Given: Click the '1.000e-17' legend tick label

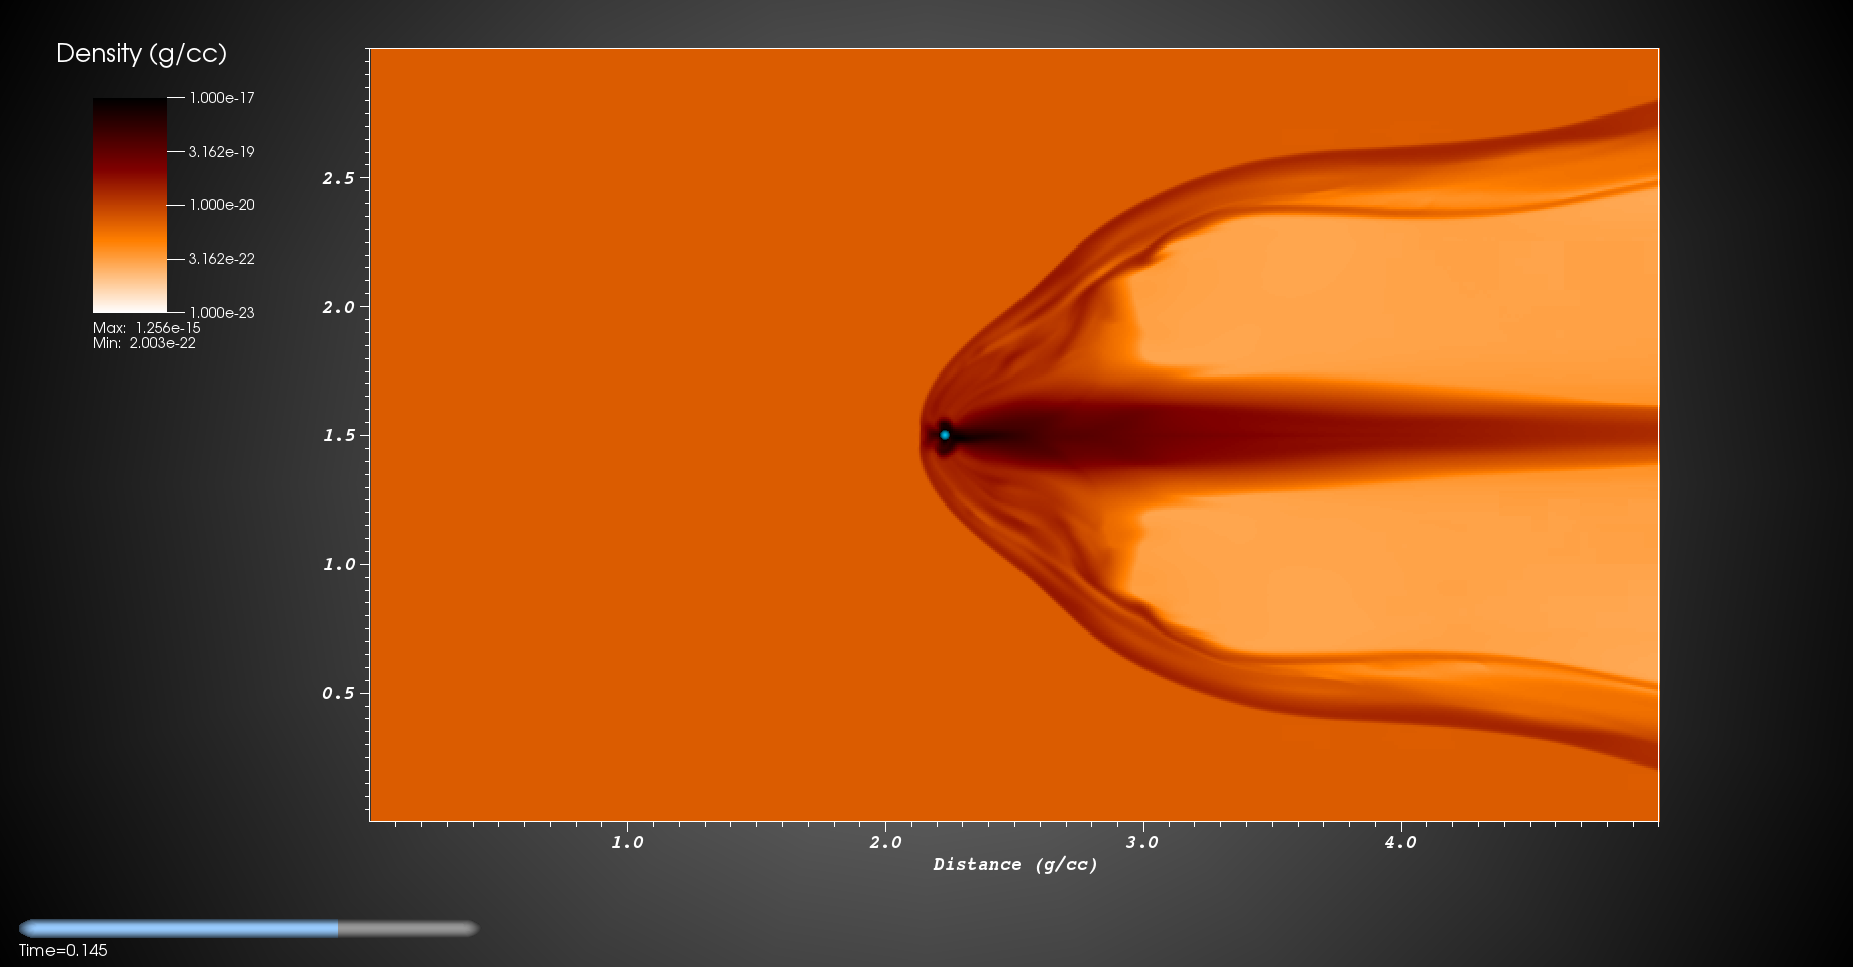Looking at the screenshot, I should click(x=222, y=98).
